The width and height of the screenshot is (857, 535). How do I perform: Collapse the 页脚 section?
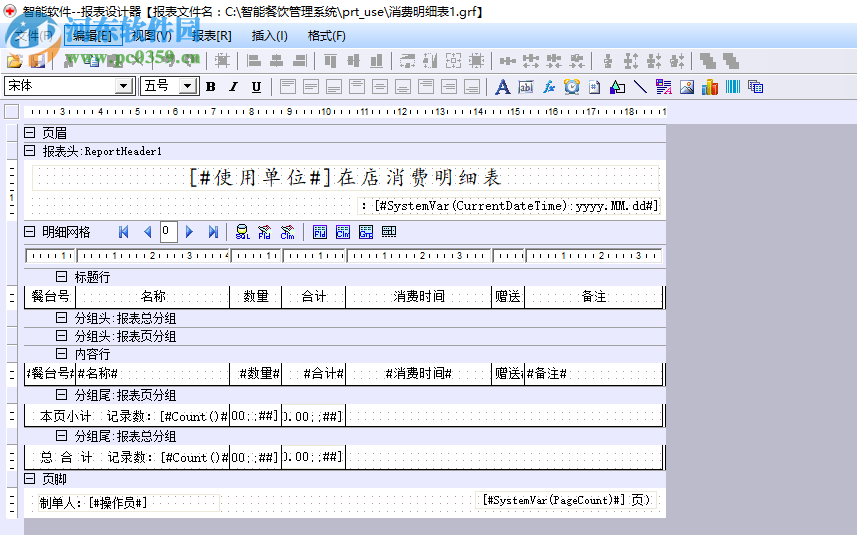point(30,479)
